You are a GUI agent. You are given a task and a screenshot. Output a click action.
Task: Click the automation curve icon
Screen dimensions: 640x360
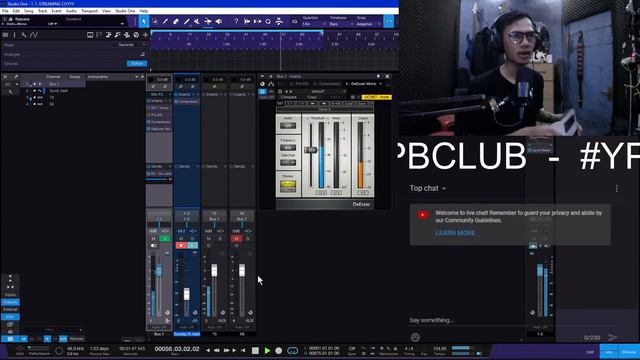(34, 35)
